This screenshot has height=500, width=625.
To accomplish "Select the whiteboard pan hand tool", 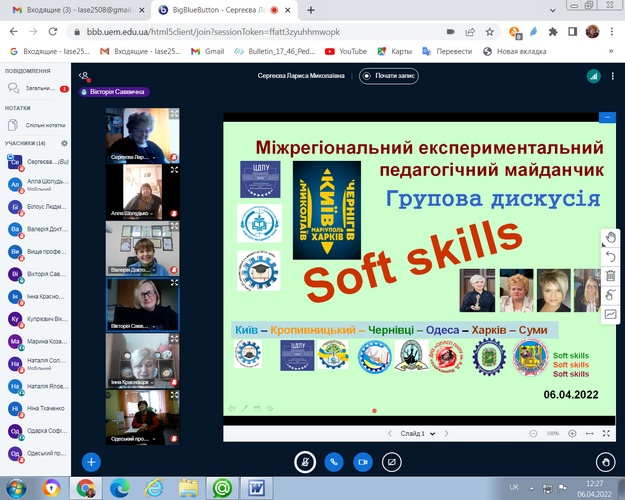I will tap(611, 237).
